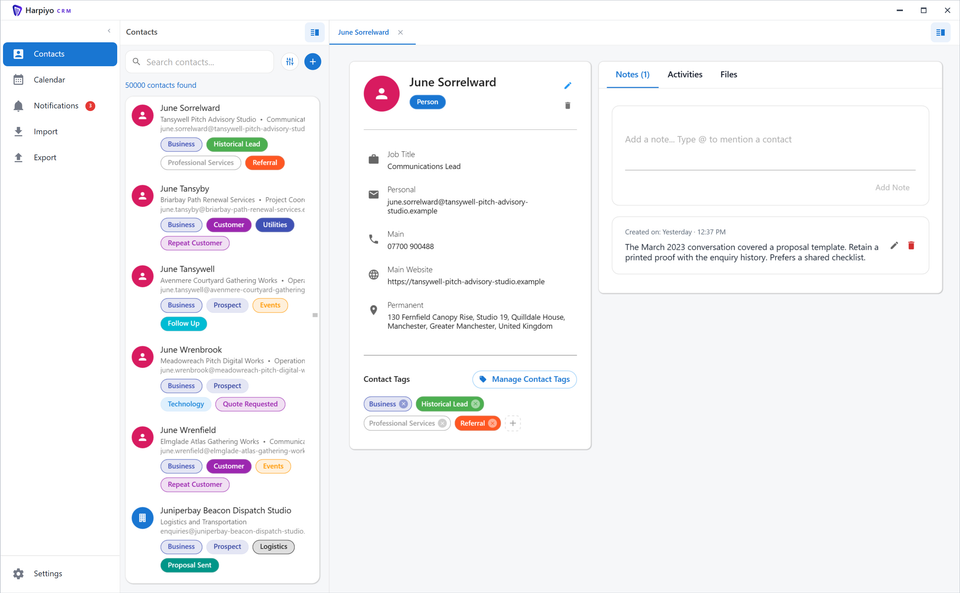This screenshot has width=960, height=593.
Task: Remove the Referral tag from contact
Action: click(x=492, y=423)
